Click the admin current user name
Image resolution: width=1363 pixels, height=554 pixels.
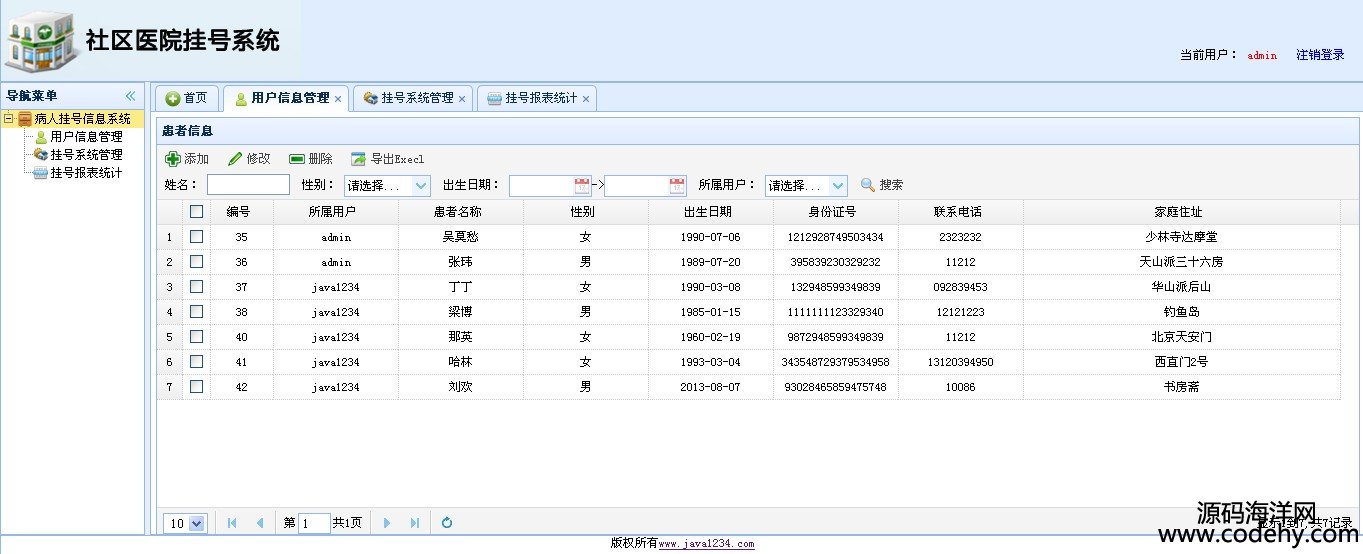(1262, 56)
